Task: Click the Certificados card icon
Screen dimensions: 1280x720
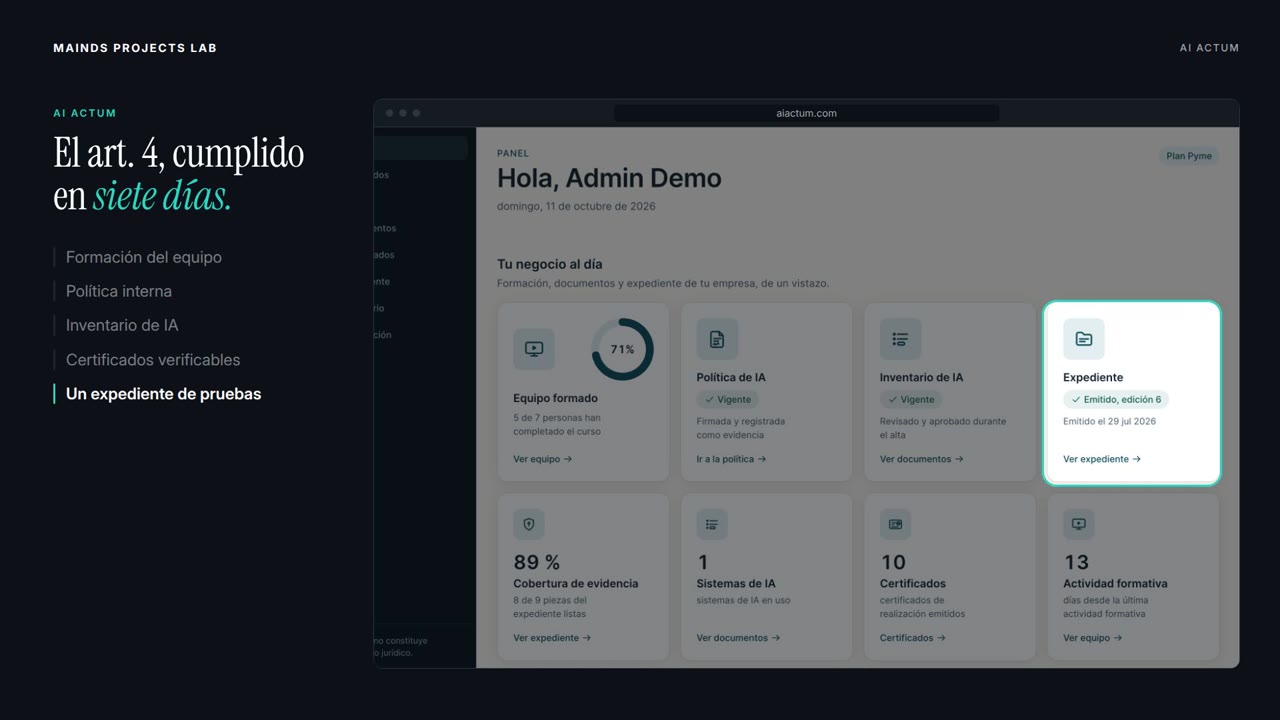Action: pos(895,524)
